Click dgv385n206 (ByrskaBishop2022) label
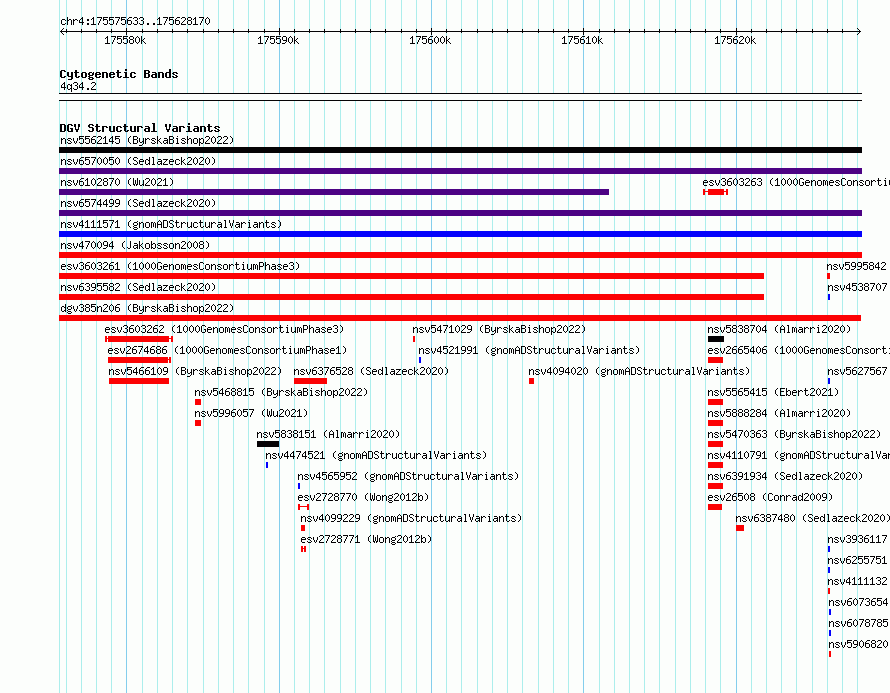This screenshot has width=890, height=693. 147,308
